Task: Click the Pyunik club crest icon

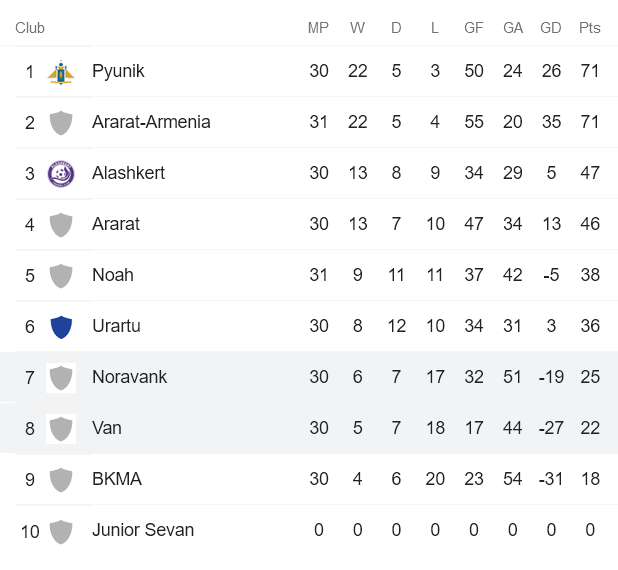Action: pos(61,72)
